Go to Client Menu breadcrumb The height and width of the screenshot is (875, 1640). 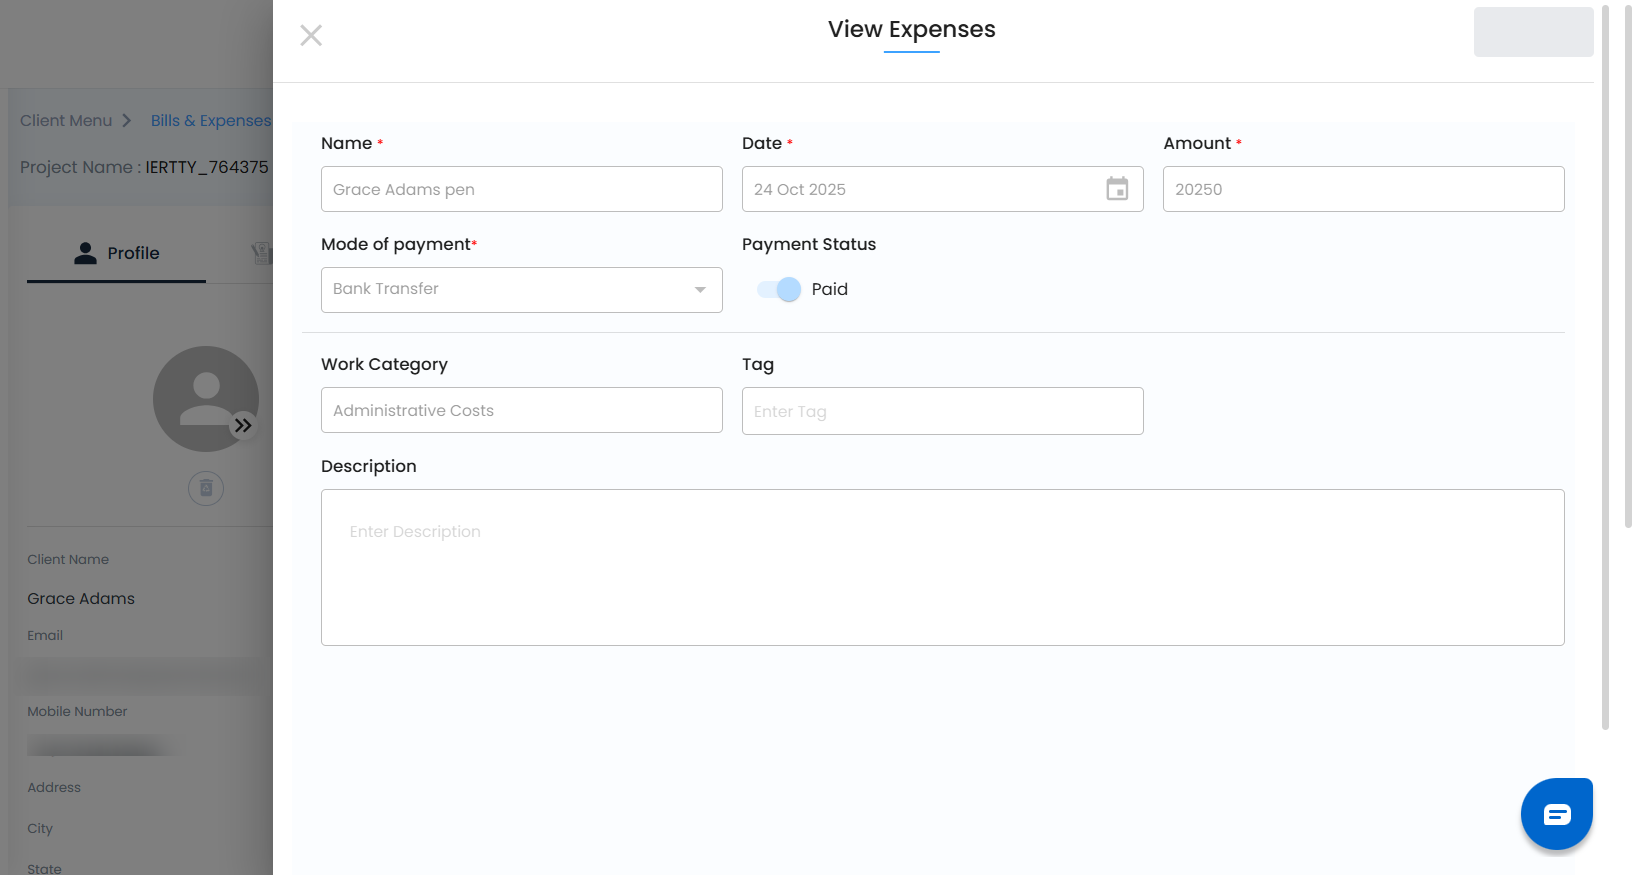pos(66,121)
